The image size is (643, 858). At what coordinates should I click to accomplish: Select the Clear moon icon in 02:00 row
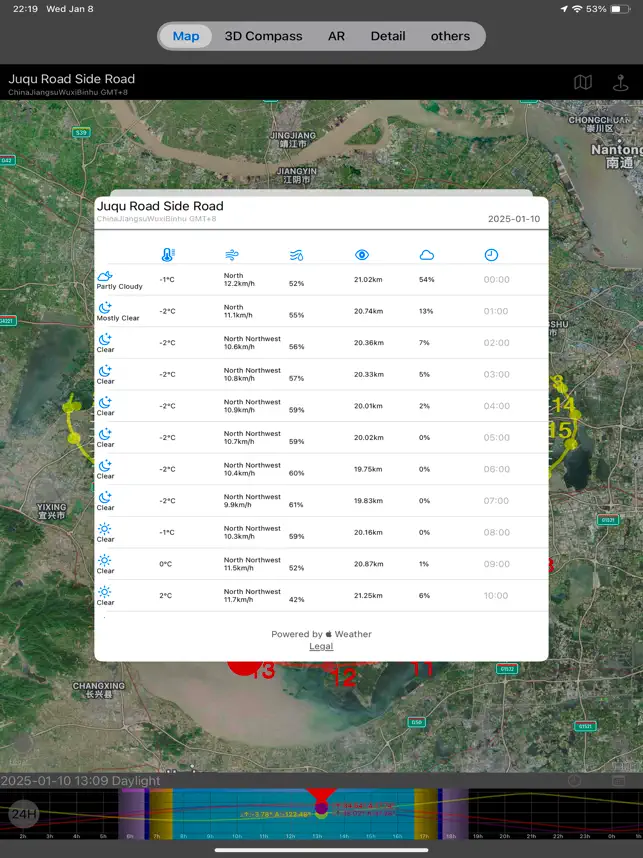tap(105, 339)
